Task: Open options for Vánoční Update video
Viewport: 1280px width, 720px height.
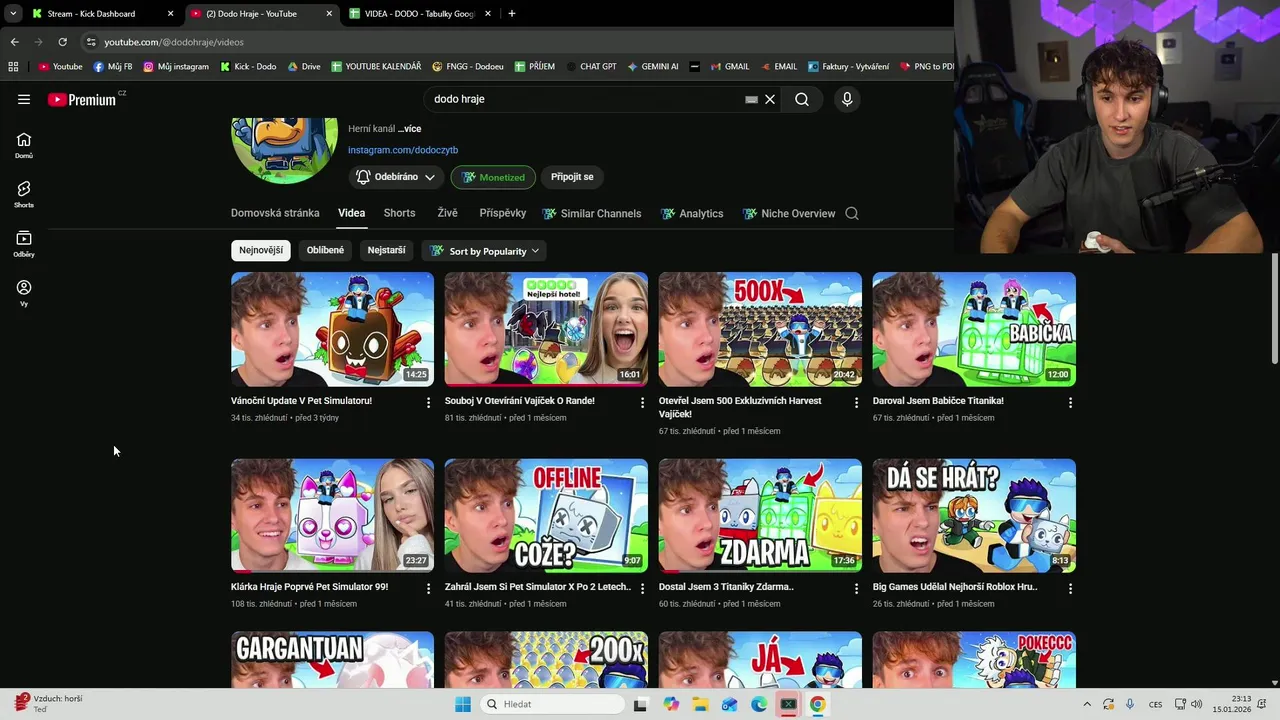Action: 429,402
